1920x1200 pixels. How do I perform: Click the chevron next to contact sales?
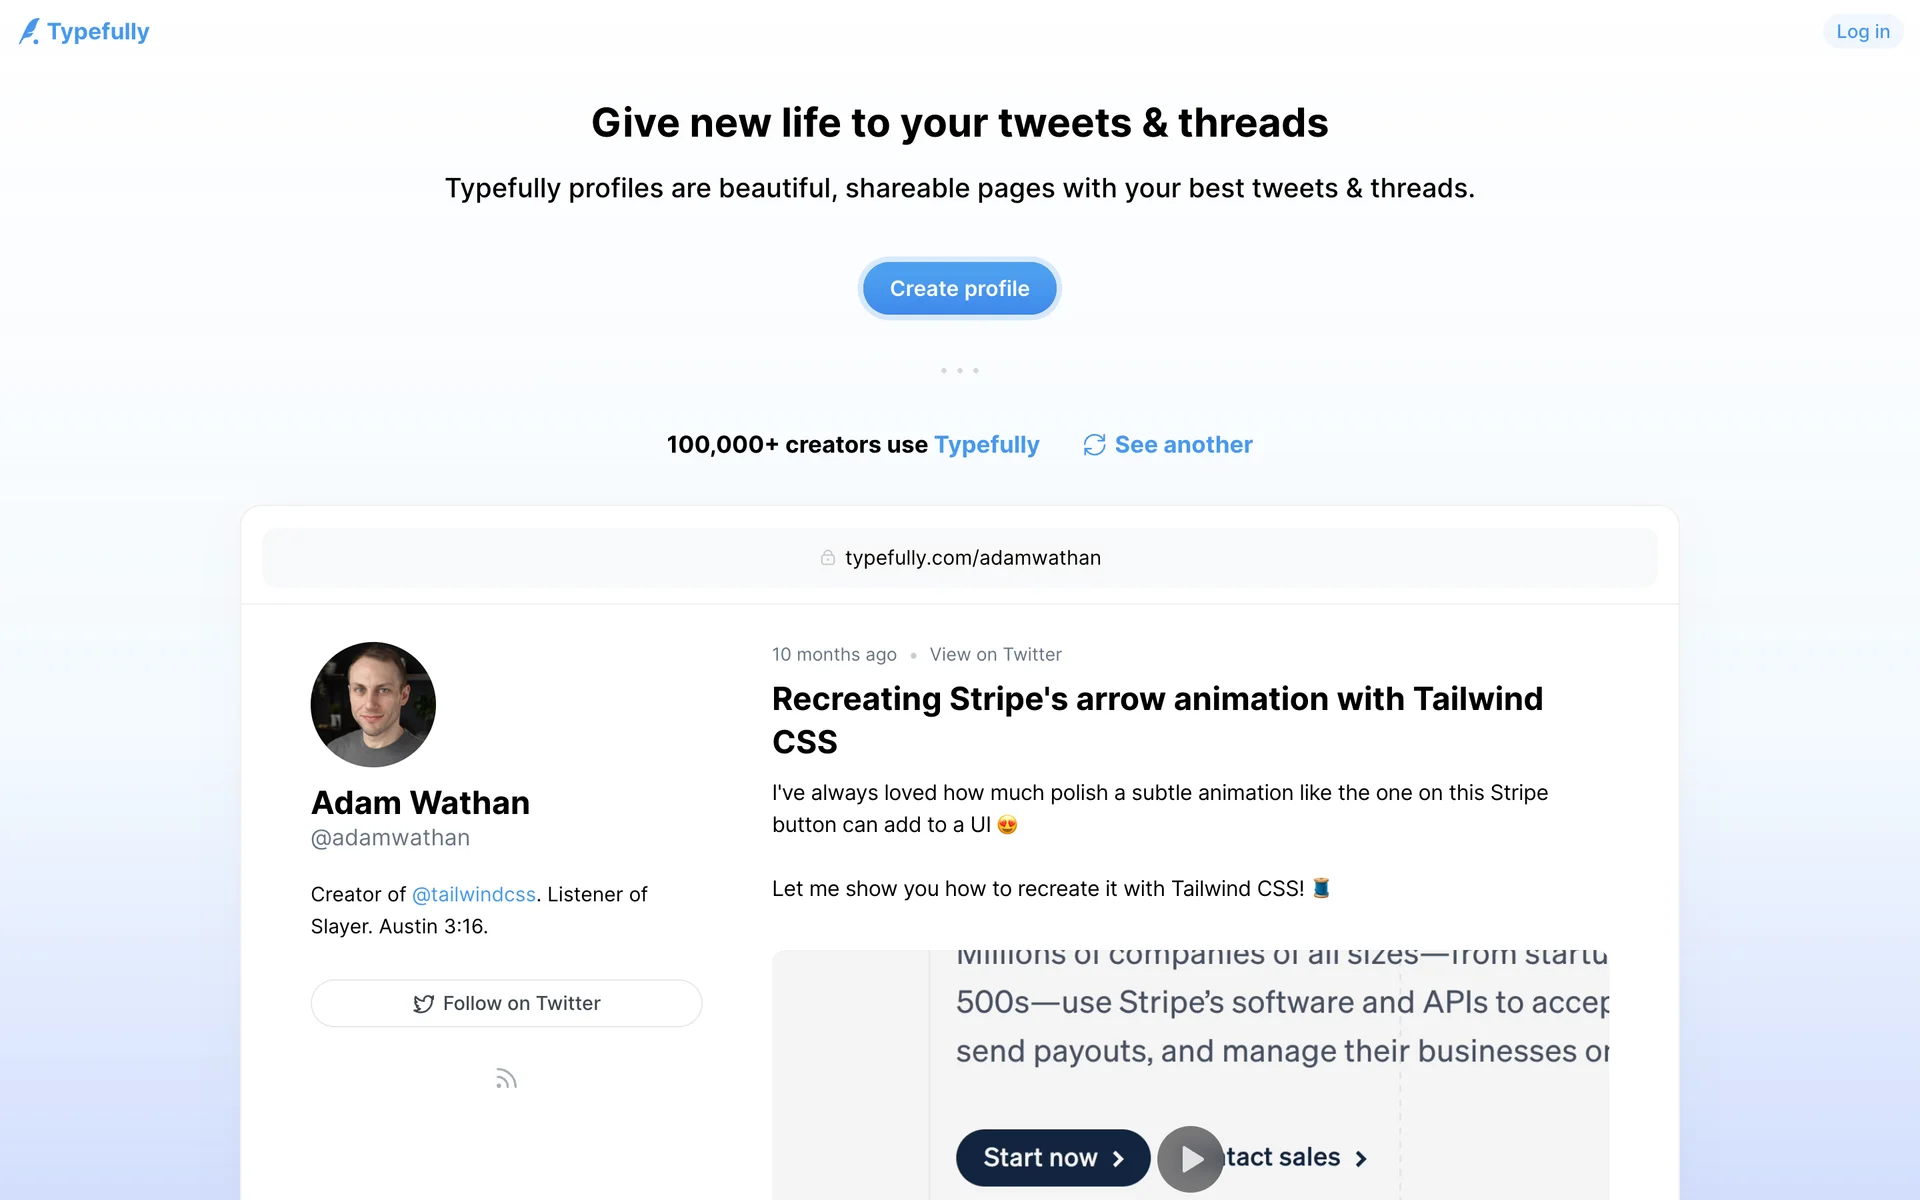point(1361,1159)
